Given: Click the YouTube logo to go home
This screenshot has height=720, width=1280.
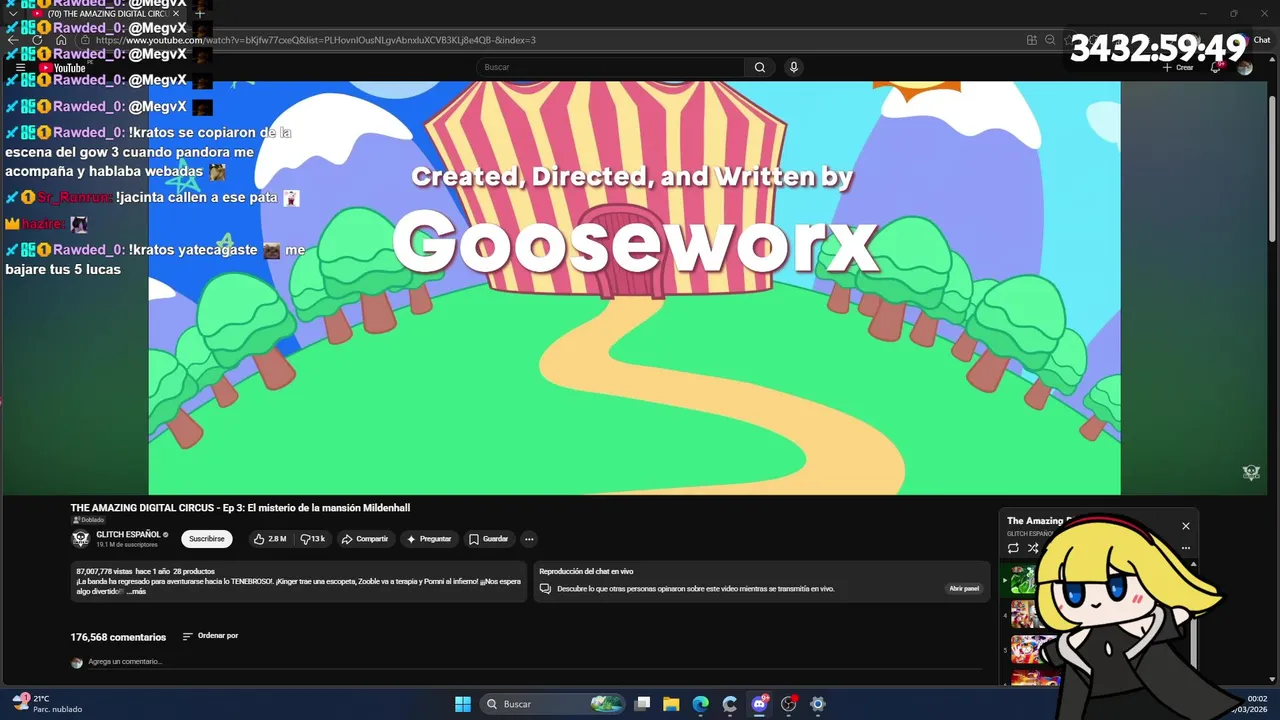Looking at the screenshot, I should [x=62, y=68].
